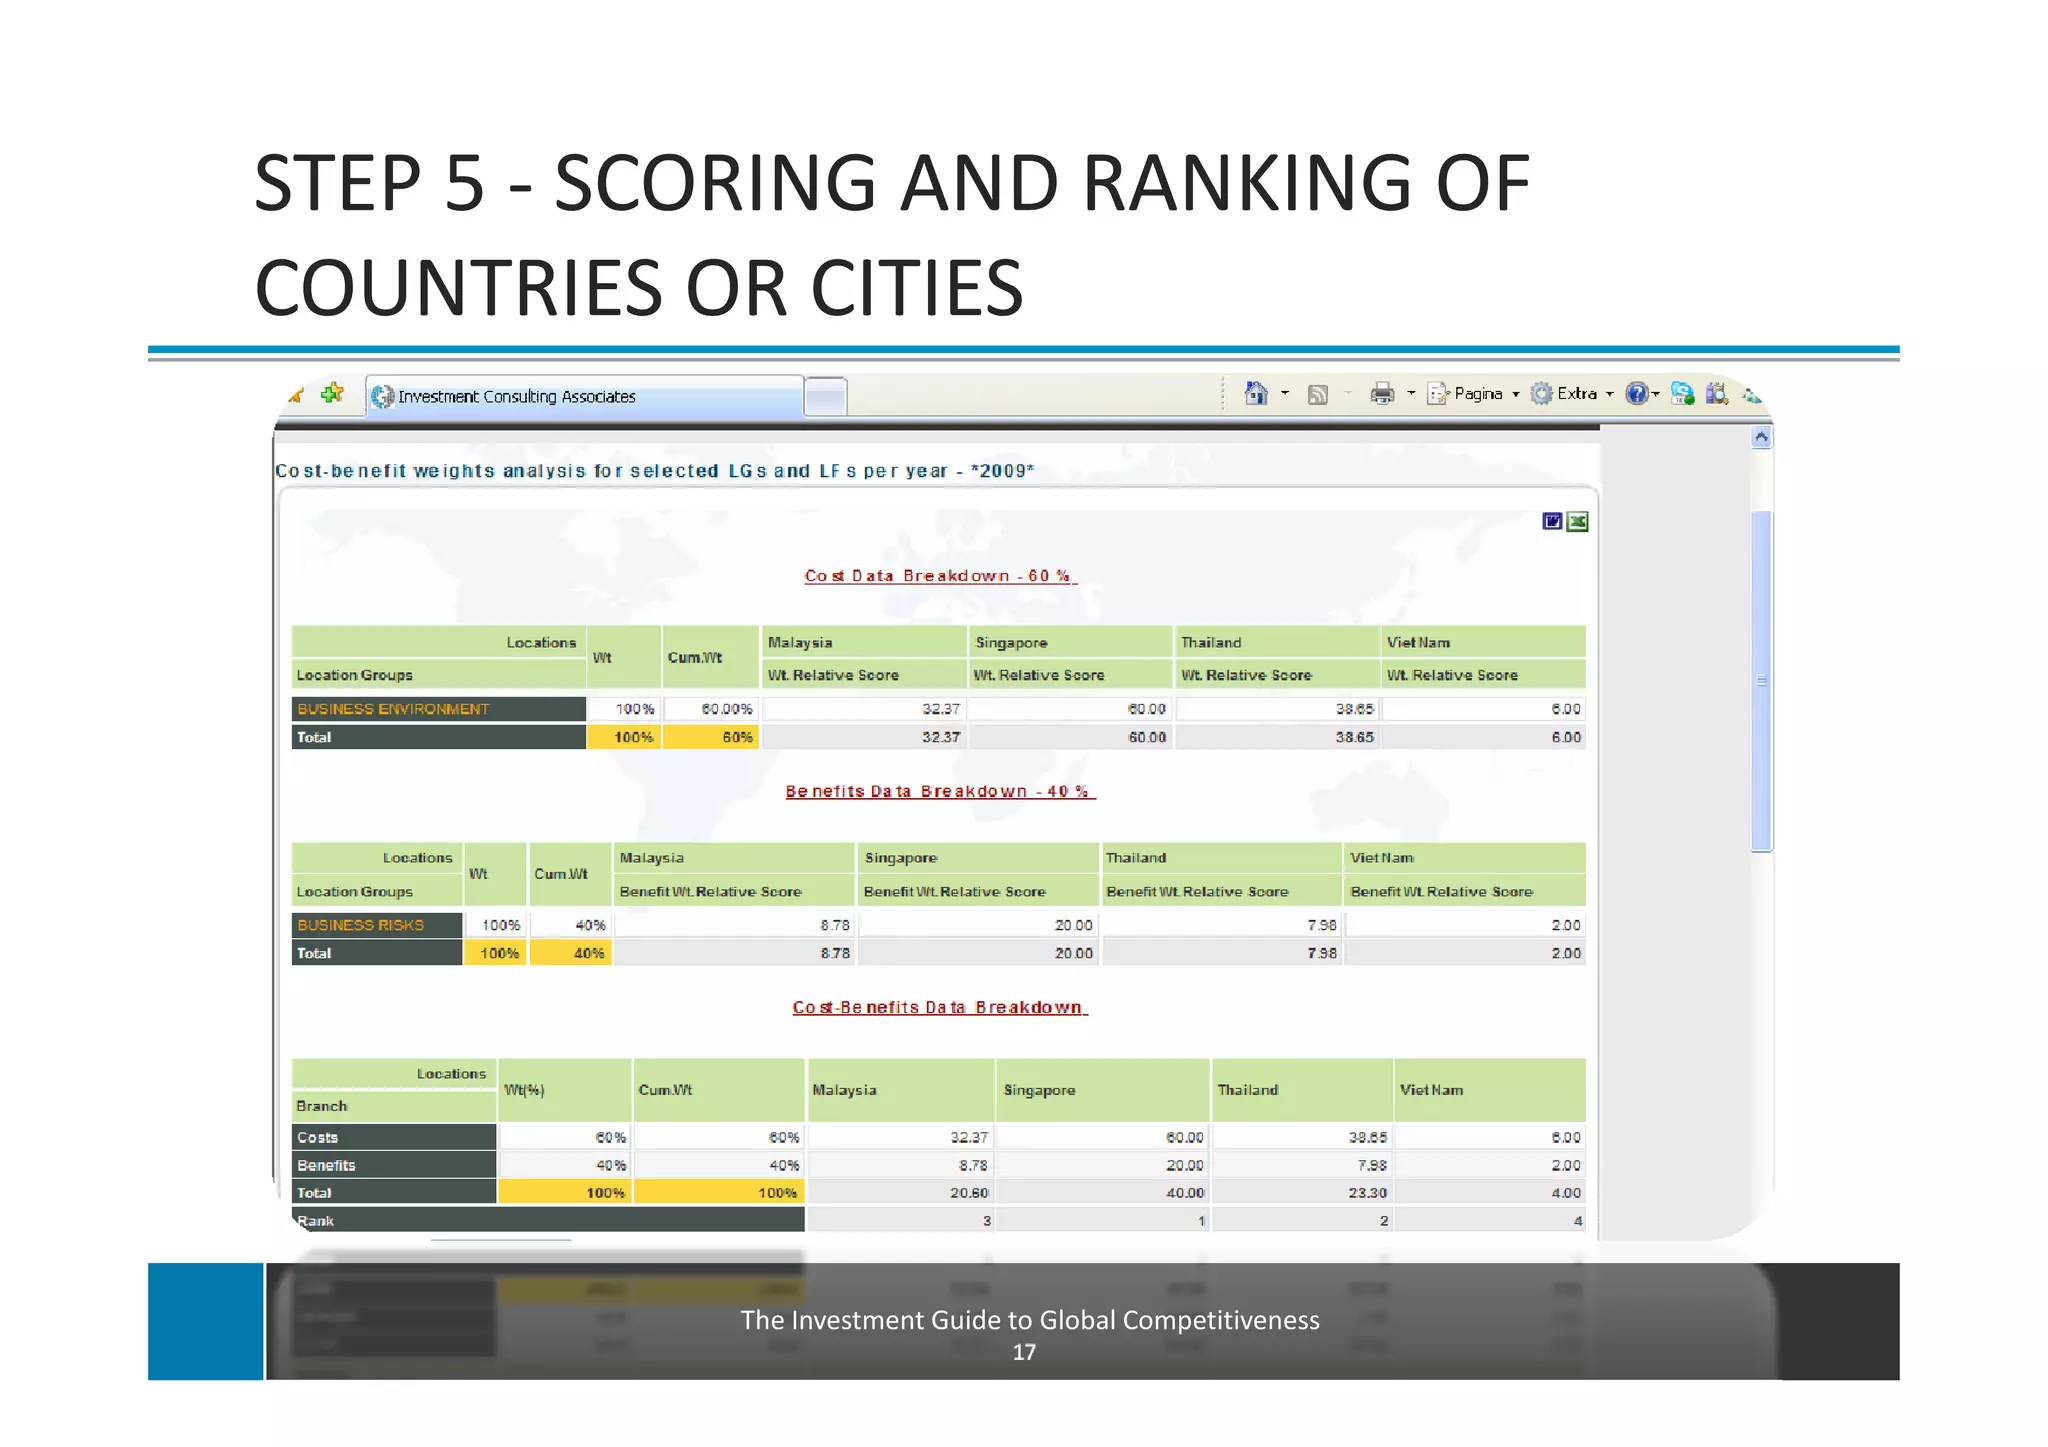Select the Rank row label
The width and height of the screenshot is (2048, 1447).
pyautogui.click(x=548, y=1220)
